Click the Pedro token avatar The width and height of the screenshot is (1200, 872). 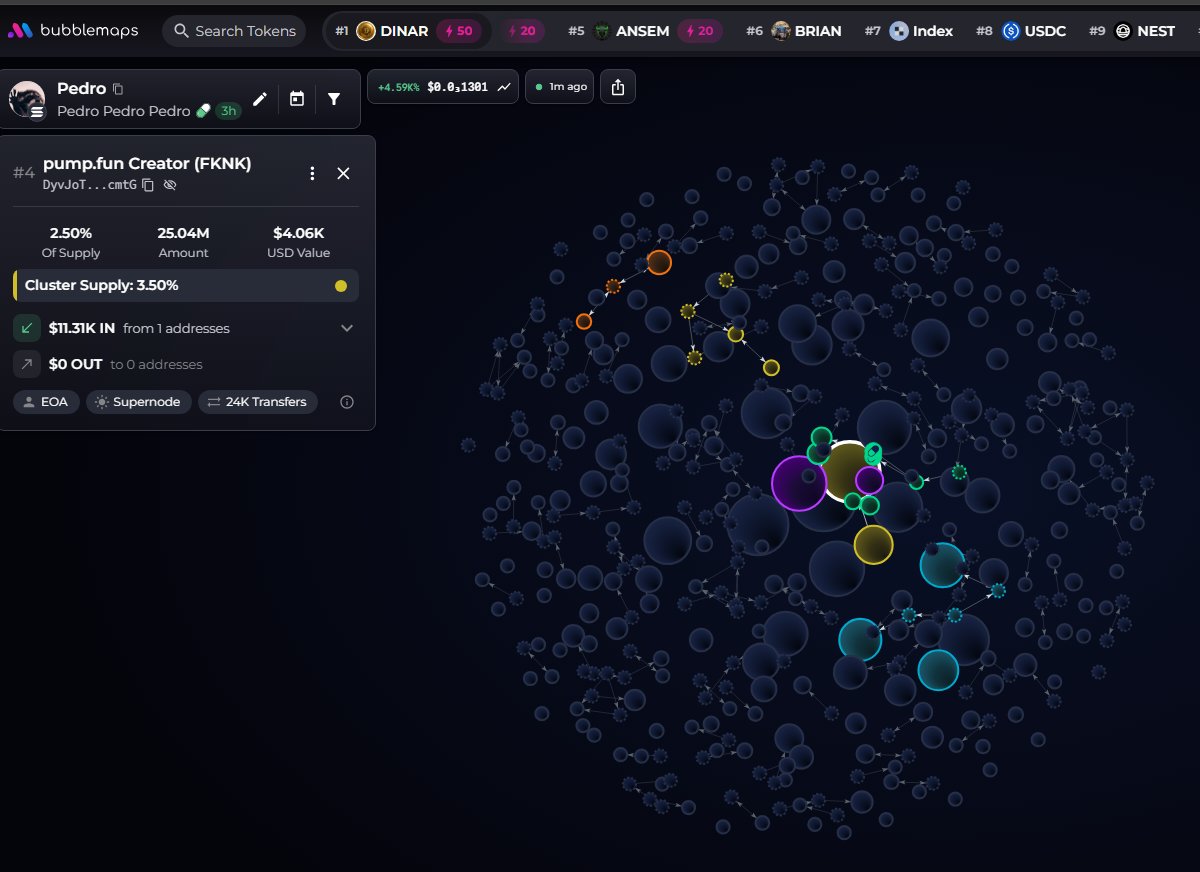(27, 99)
